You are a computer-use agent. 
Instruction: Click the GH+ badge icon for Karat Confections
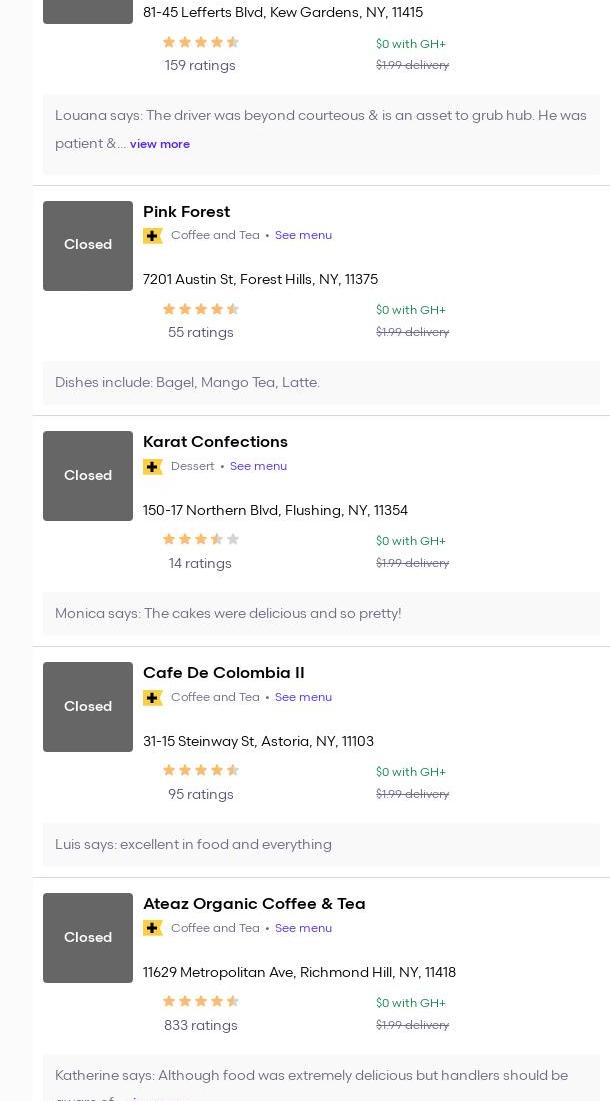pyautogui.click(x=153, y=467)
